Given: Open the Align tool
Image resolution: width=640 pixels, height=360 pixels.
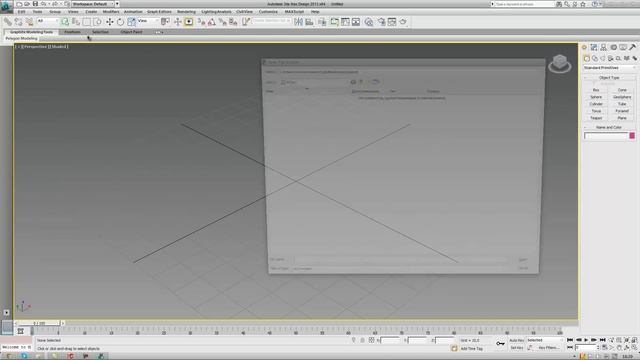Looking at the screenshot, I should pos(309,22).
